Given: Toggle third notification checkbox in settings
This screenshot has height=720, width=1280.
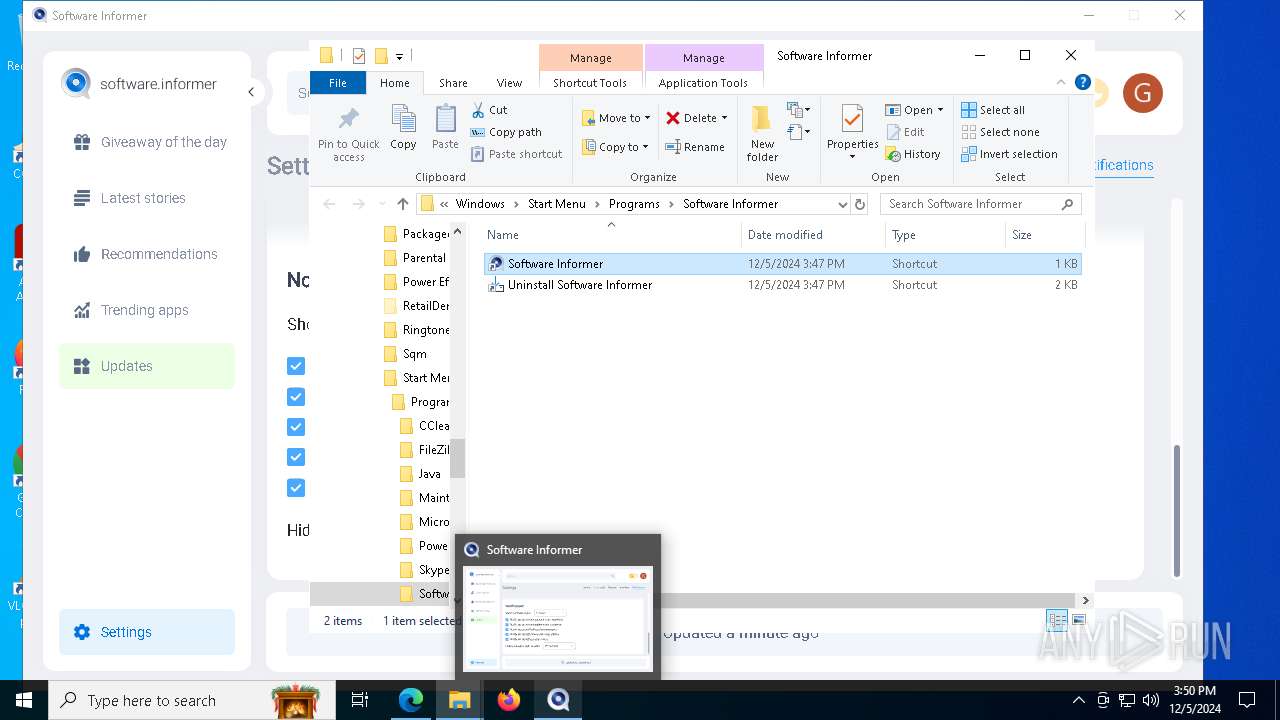Looking at the screenshot, I should click(296, 427).
